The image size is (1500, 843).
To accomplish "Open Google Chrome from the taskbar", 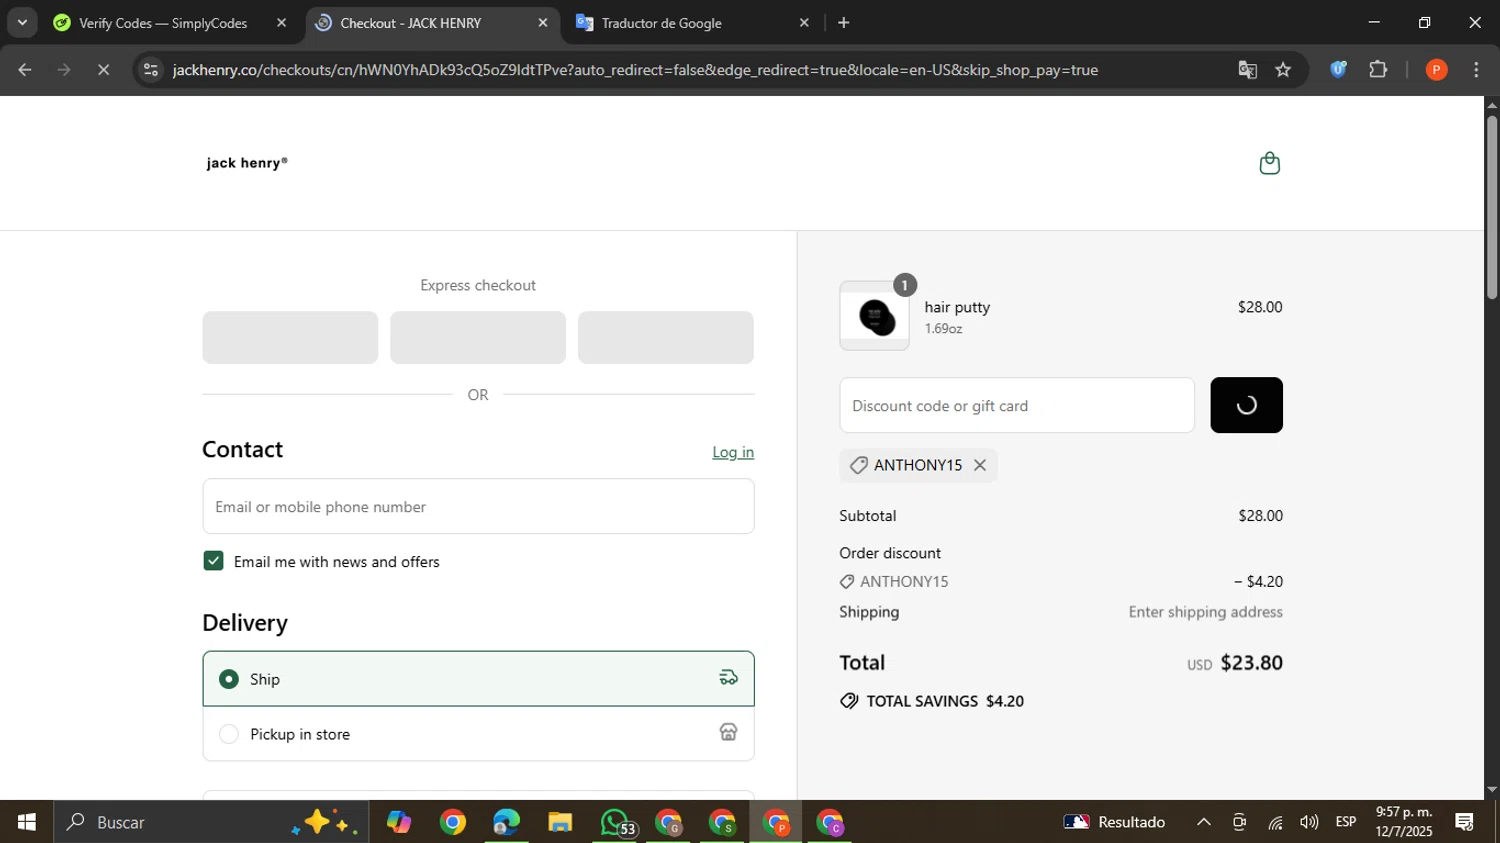I will 453,822.
